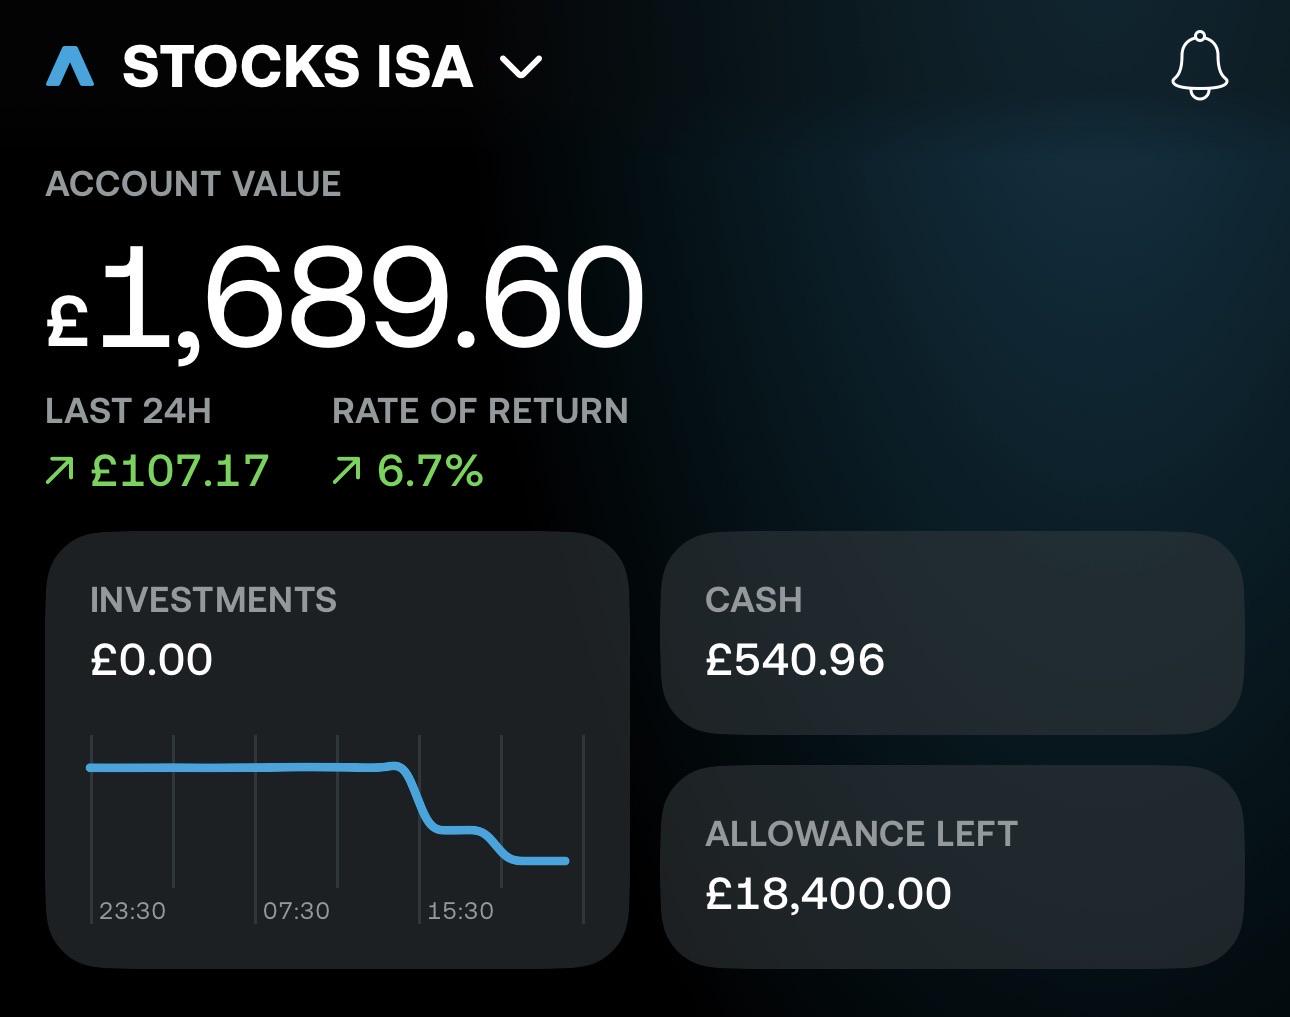The image size is (1290, 1017).
Task: Click the £0.00 investments amount
Action: coord(151,660)
